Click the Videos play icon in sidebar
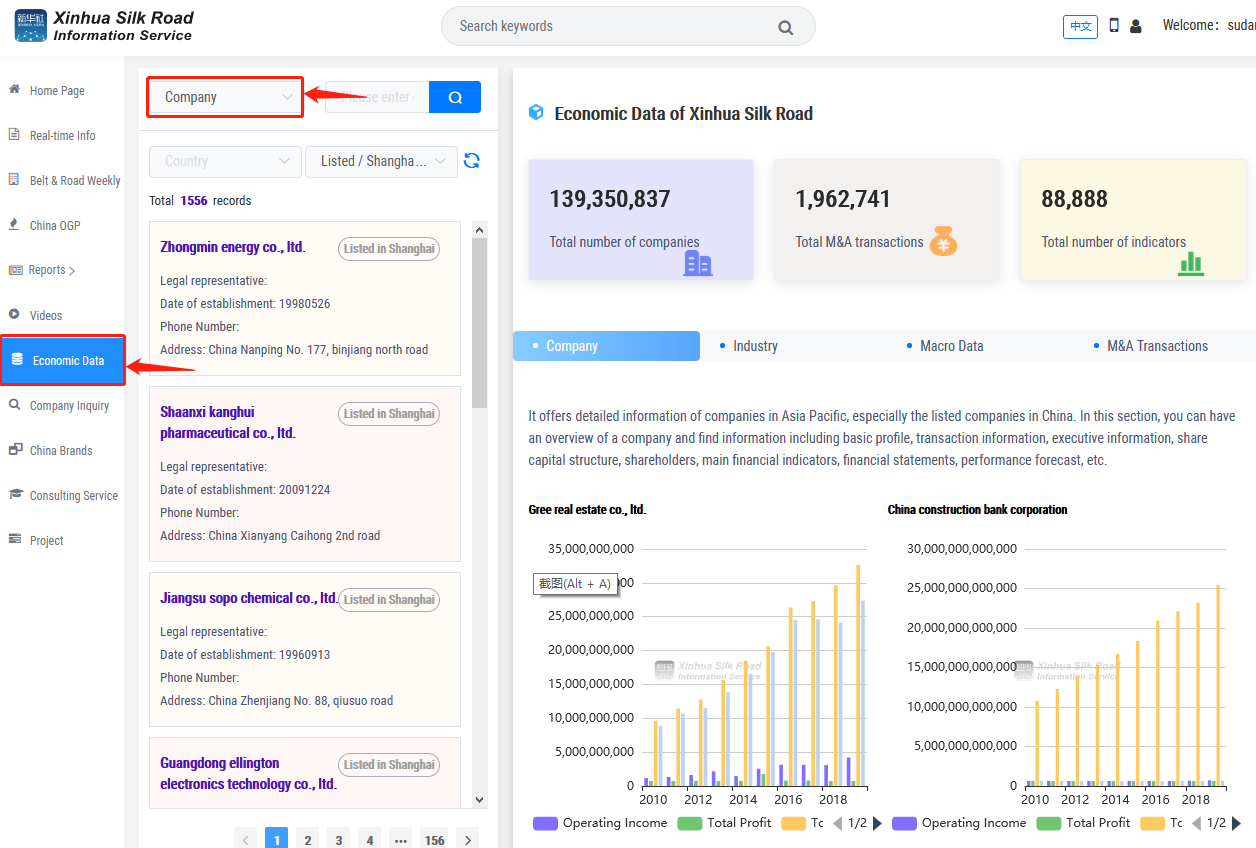 15,314
